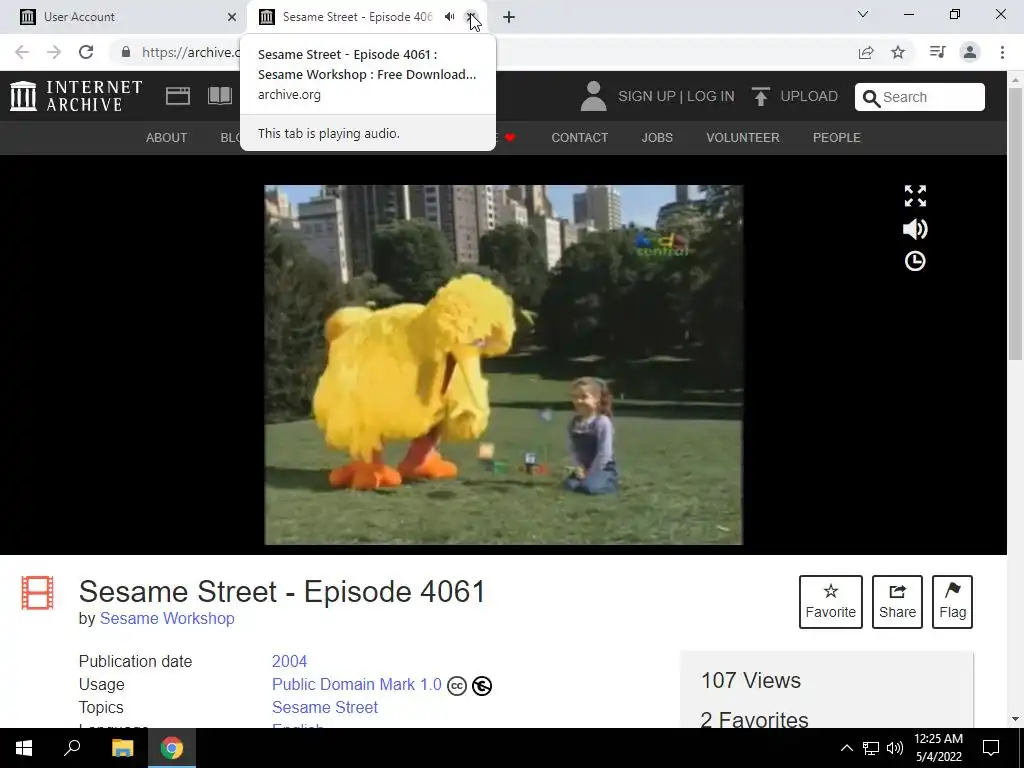Mute the video player volume icon
The width and height of the screenshot is (1024, 768).
(x=915, y=229)
